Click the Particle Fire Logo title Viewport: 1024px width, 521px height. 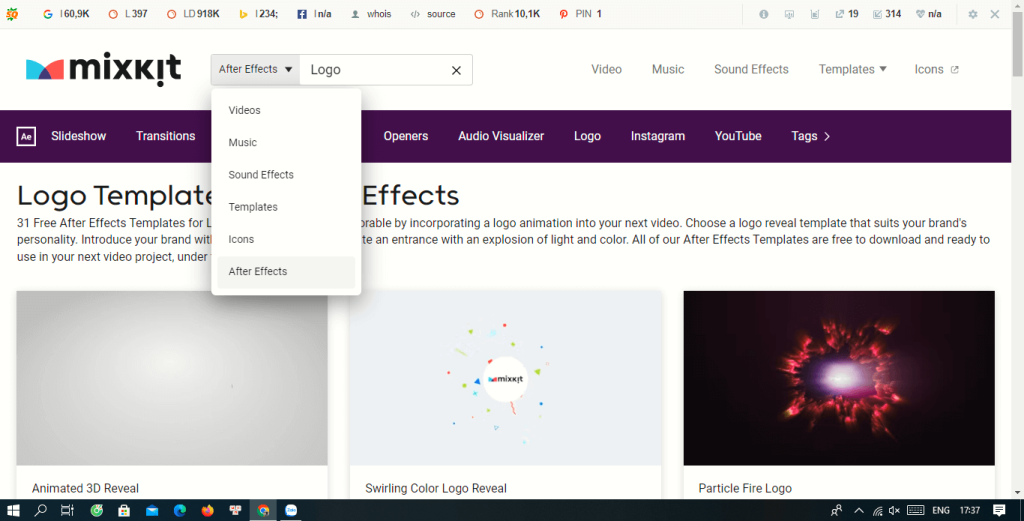click(744, 488)
